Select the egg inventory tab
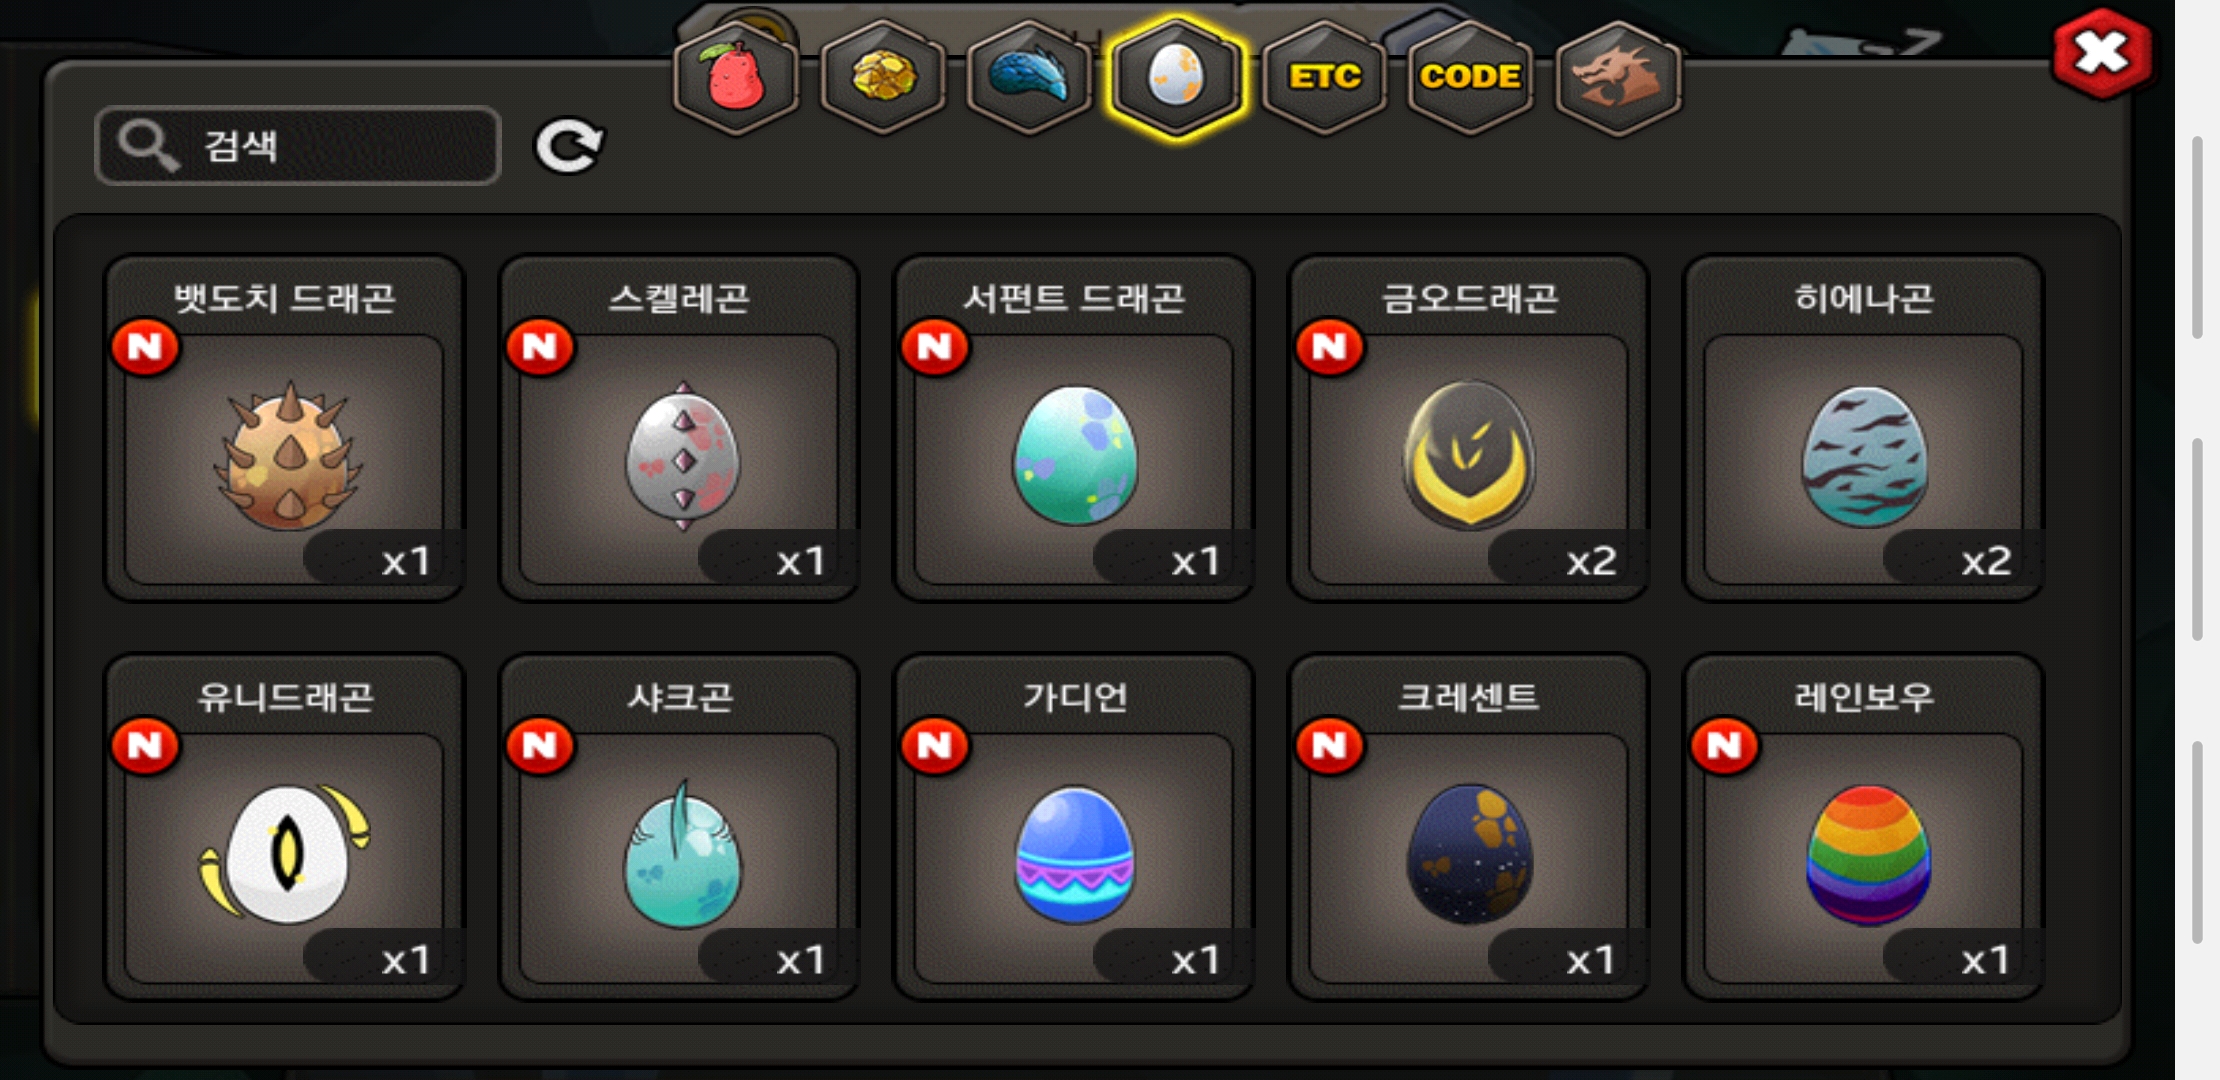Image resolution: width=2220 pixels, height=1080 pixels. (1177, 78)
